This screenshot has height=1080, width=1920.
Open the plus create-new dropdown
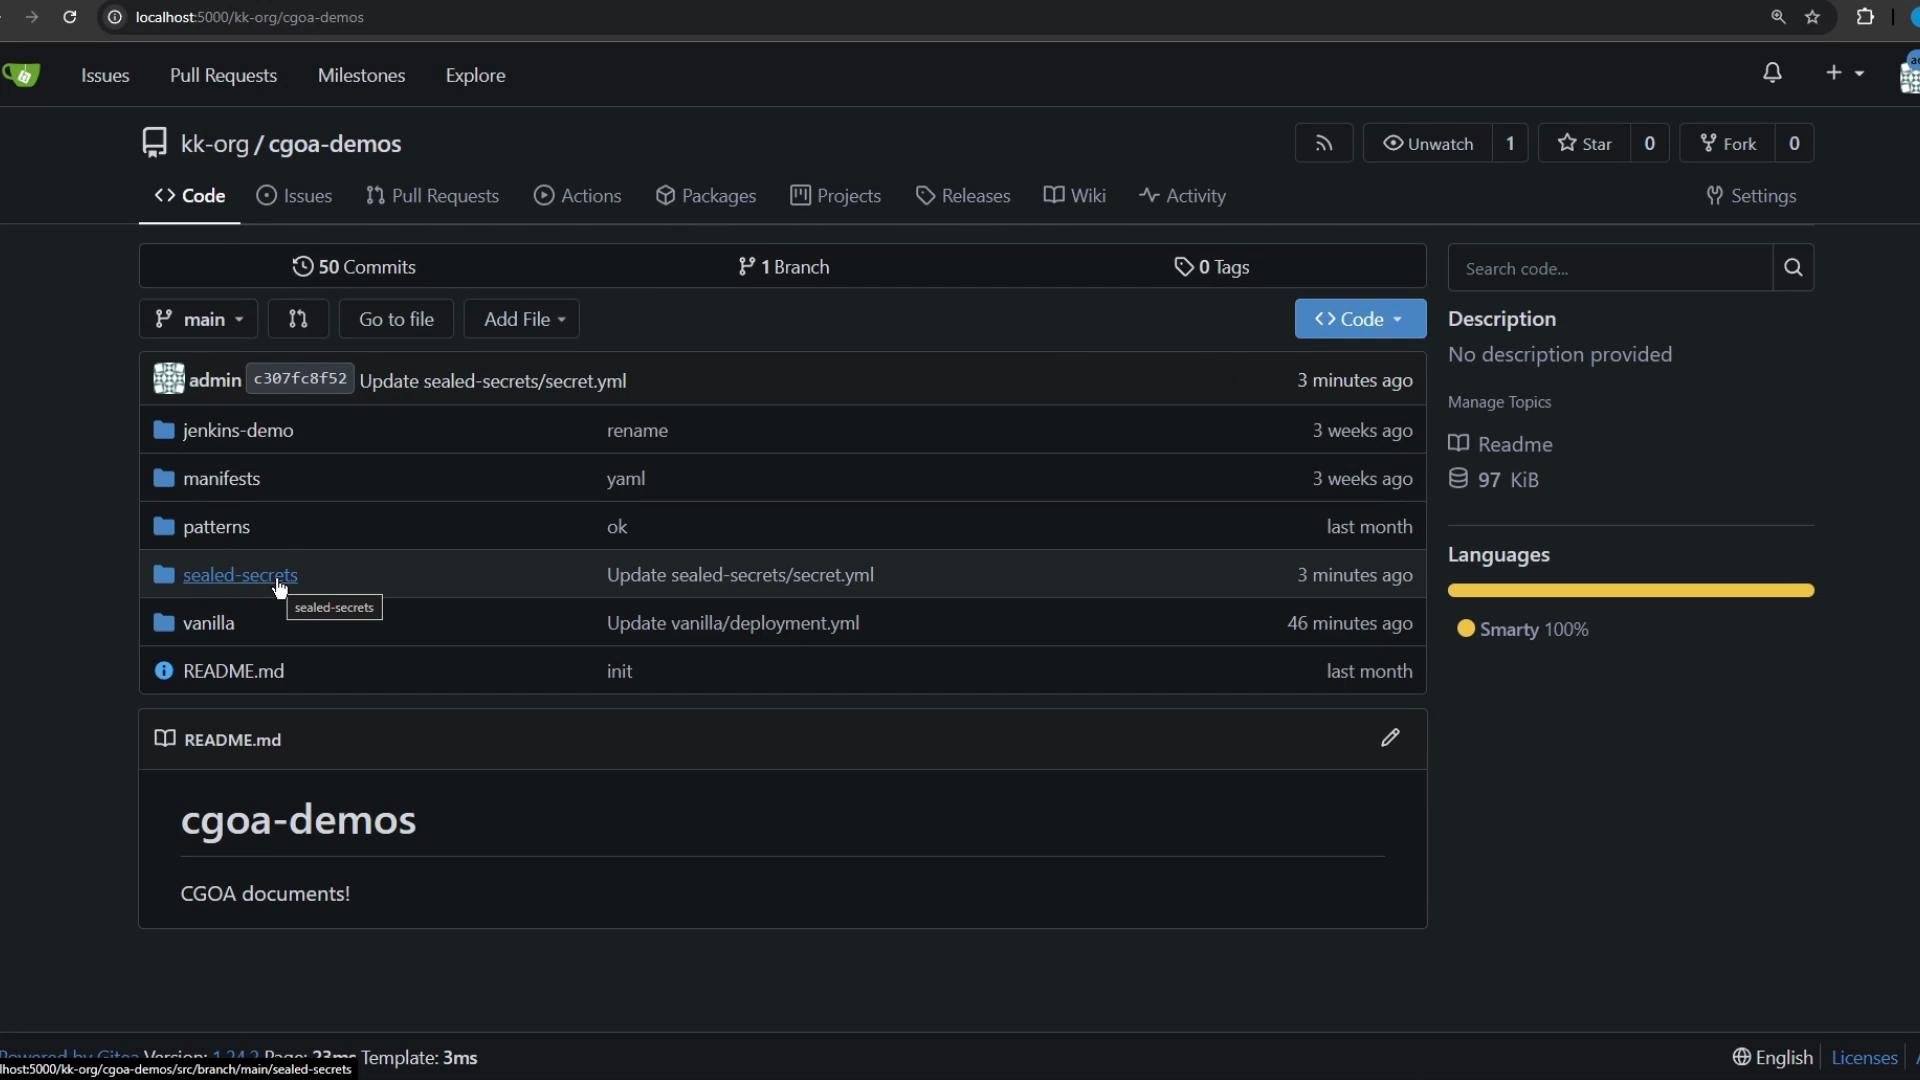point(1844,73)
